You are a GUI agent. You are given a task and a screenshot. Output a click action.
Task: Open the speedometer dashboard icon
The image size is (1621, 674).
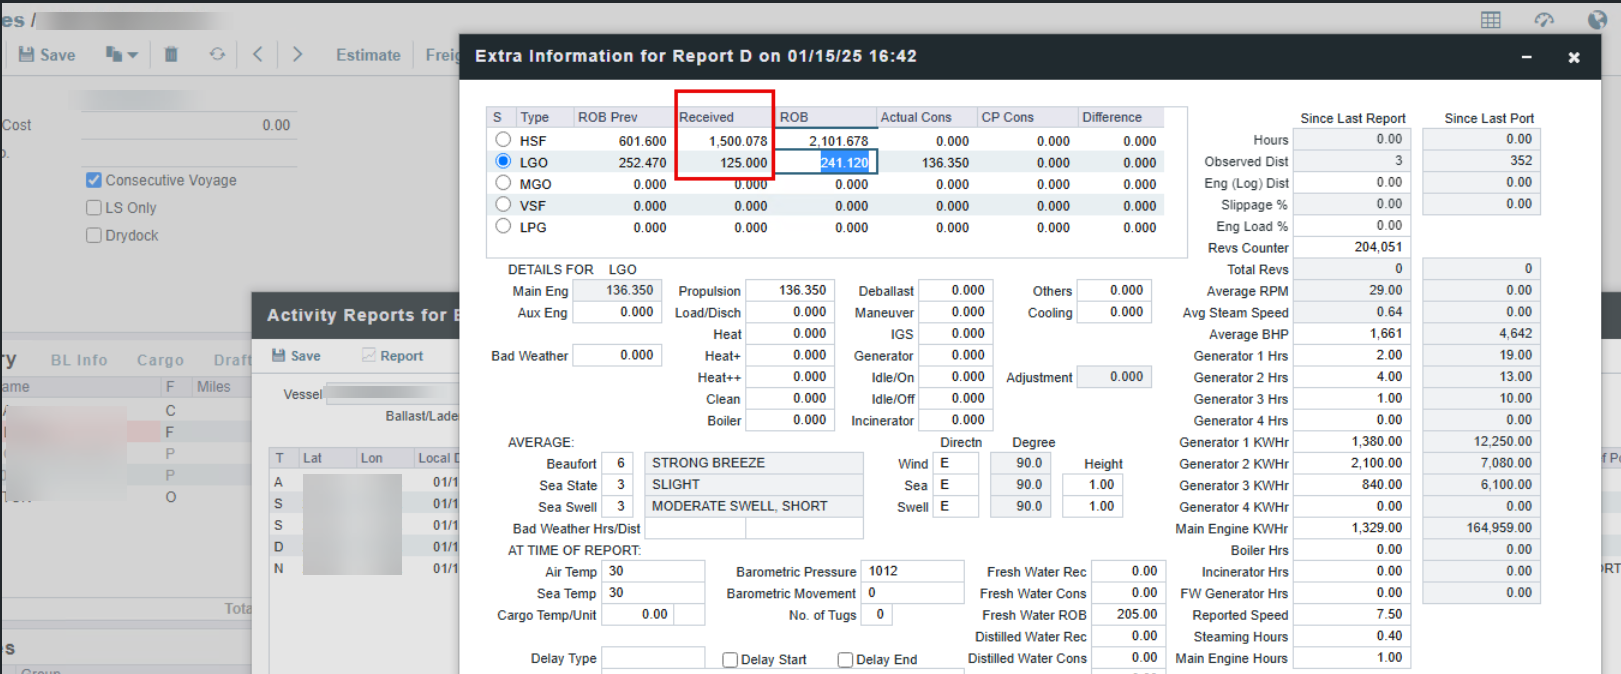[1544, 20]
